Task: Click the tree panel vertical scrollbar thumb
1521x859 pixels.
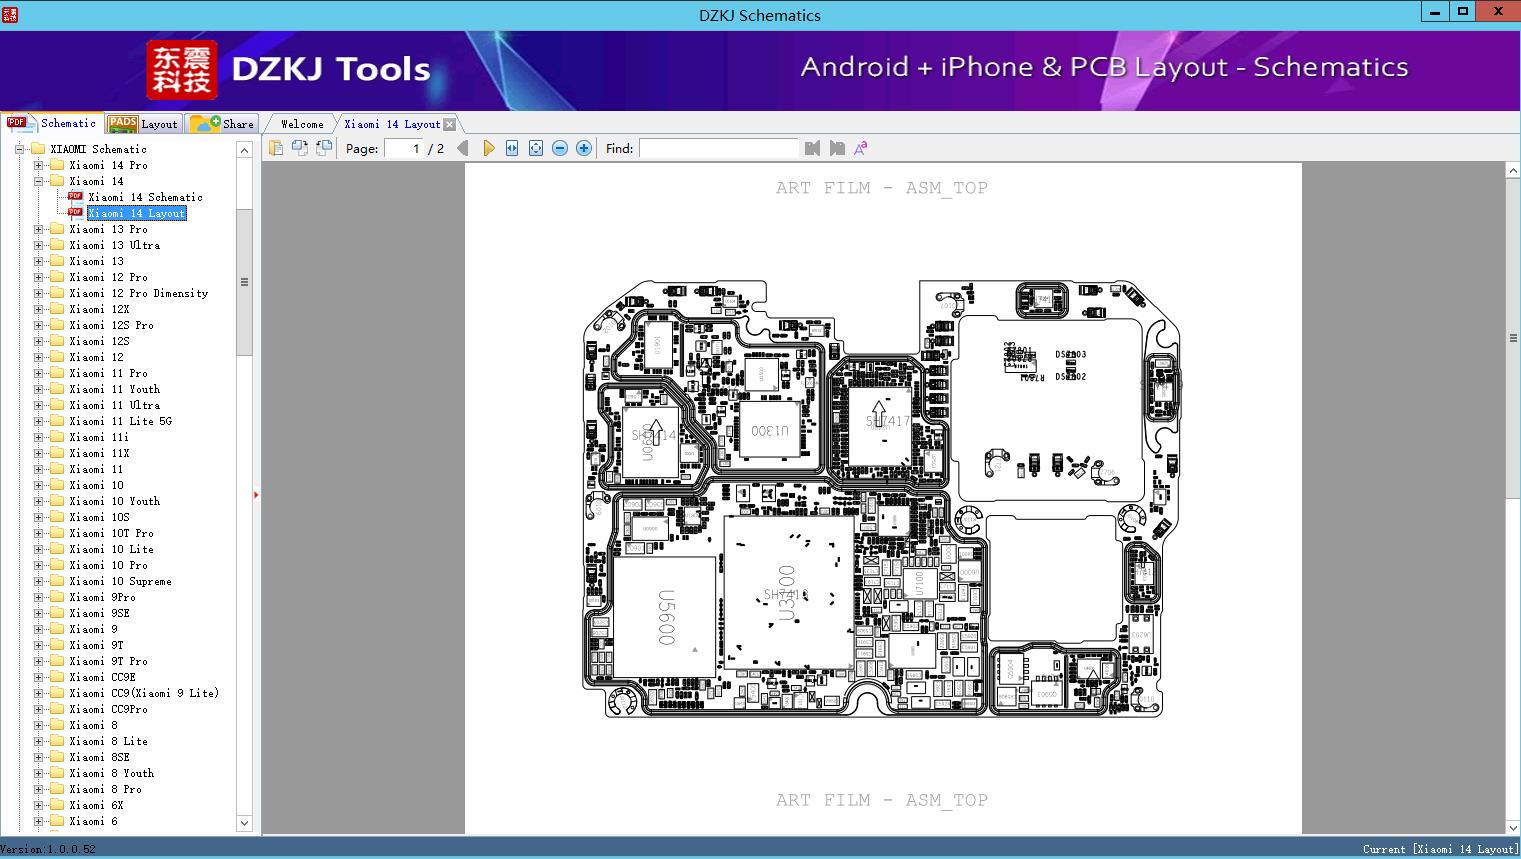Action: [244, 282]
